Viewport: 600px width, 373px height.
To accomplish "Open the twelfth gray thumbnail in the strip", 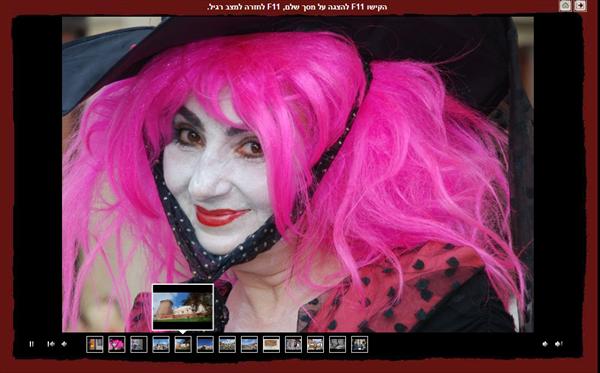I will 338,344.
